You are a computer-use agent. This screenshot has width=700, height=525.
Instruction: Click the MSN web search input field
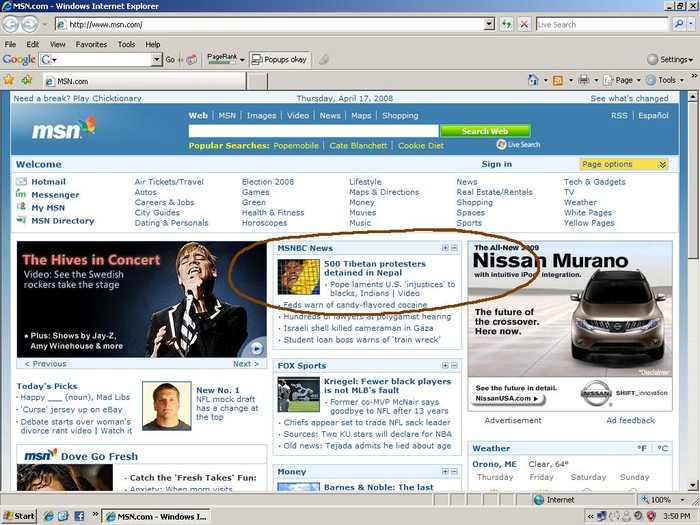(312, 131)
